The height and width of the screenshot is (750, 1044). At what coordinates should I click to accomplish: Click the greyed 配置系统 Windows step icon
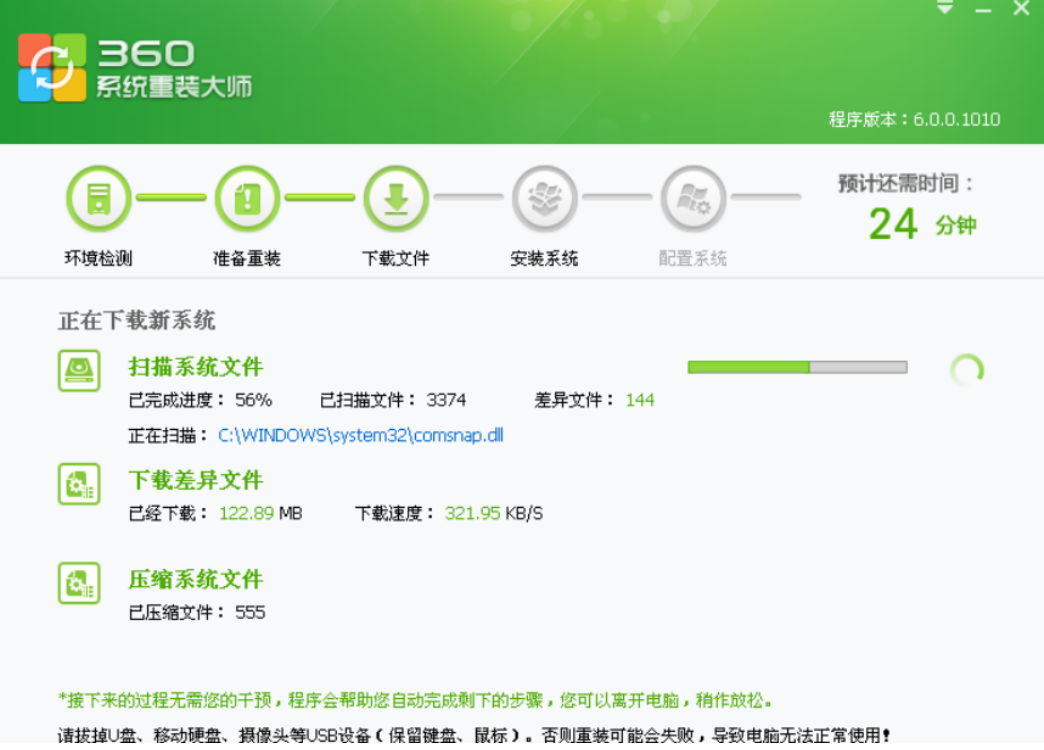pyautogui.click(x=693, y=198)
